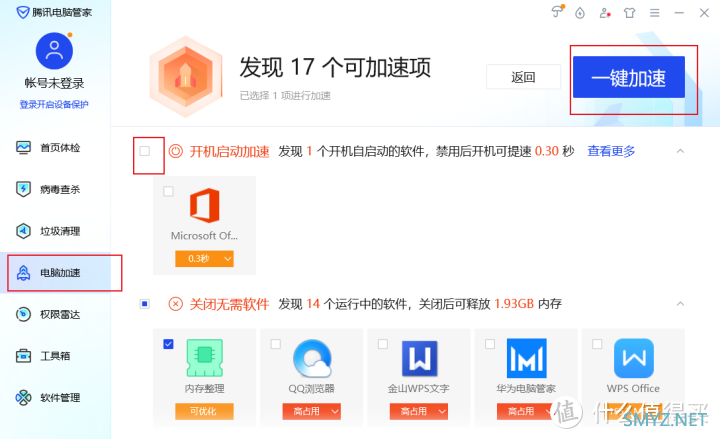Viewport: 720px width, 439px height.
Task: Click the 关闭无需软件 section title
Action: point(230,304)
